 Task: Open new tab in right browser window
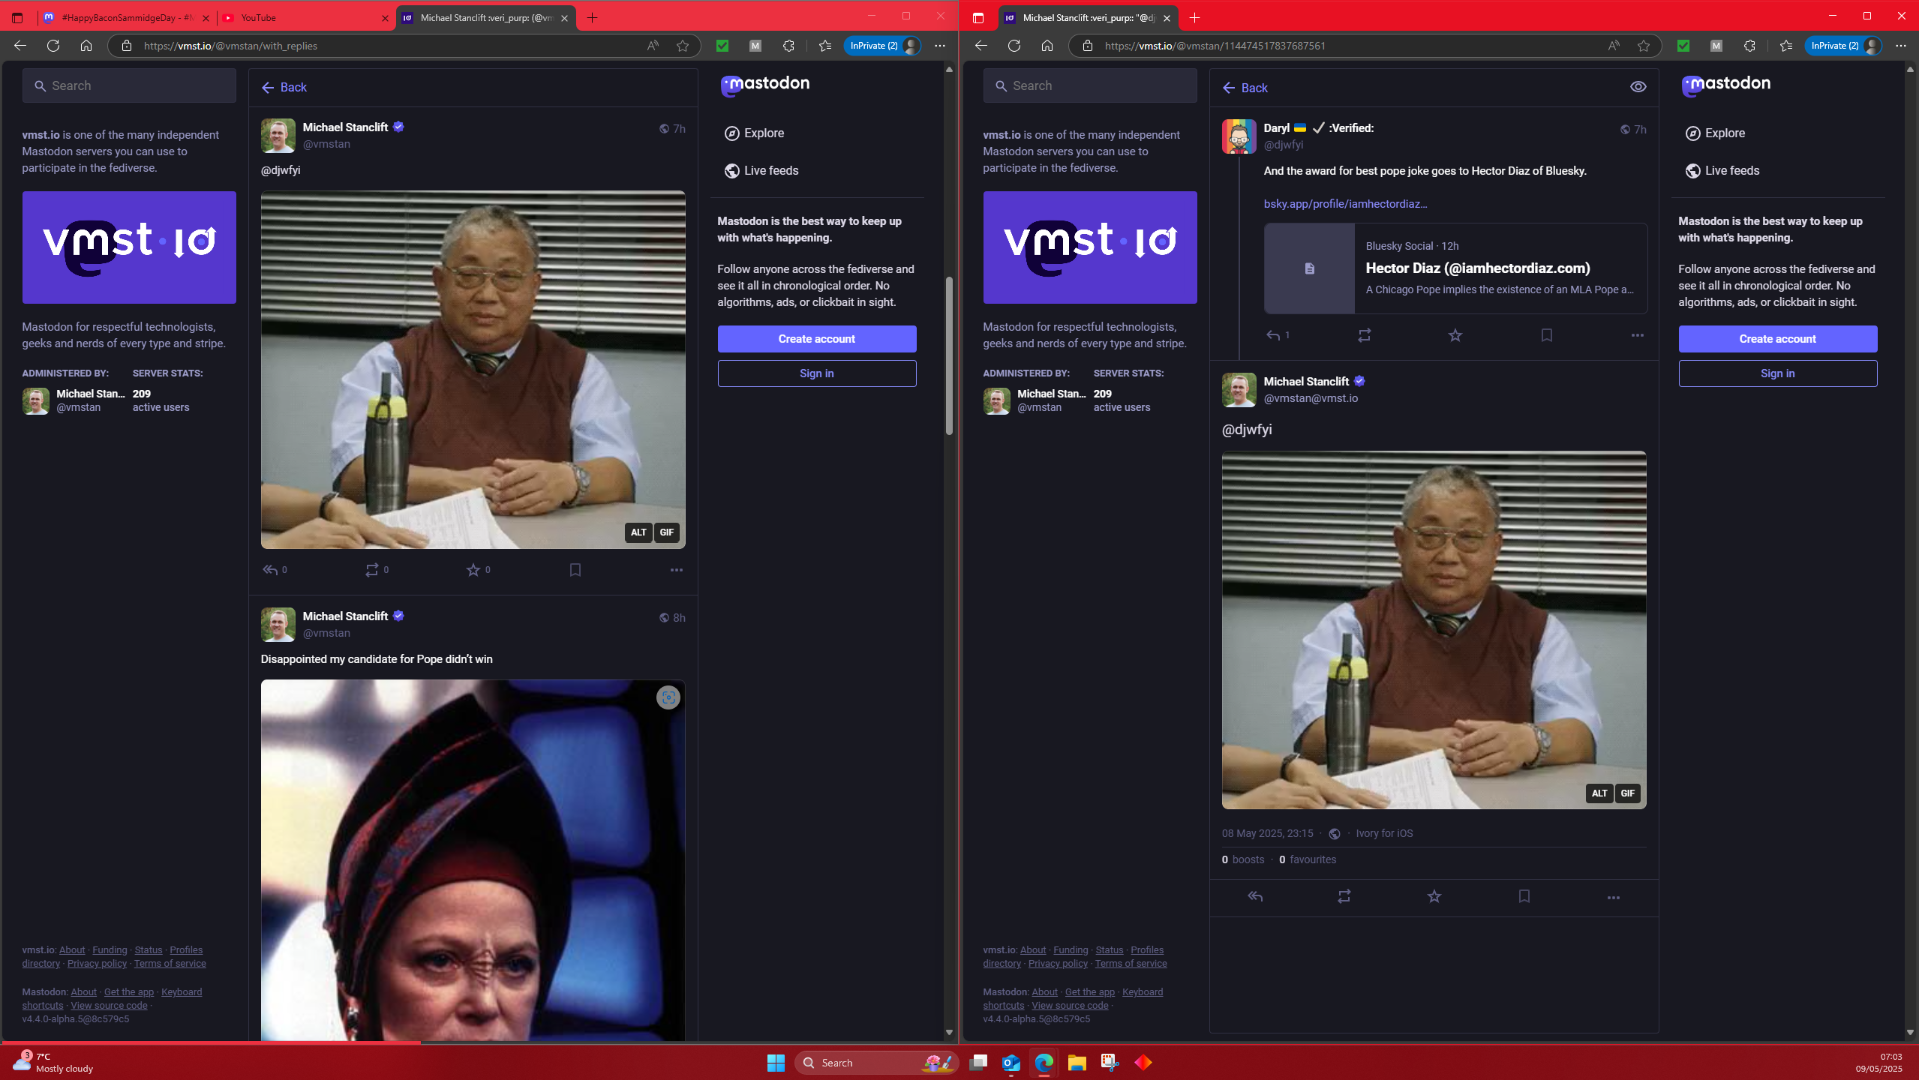(1194, 17)
